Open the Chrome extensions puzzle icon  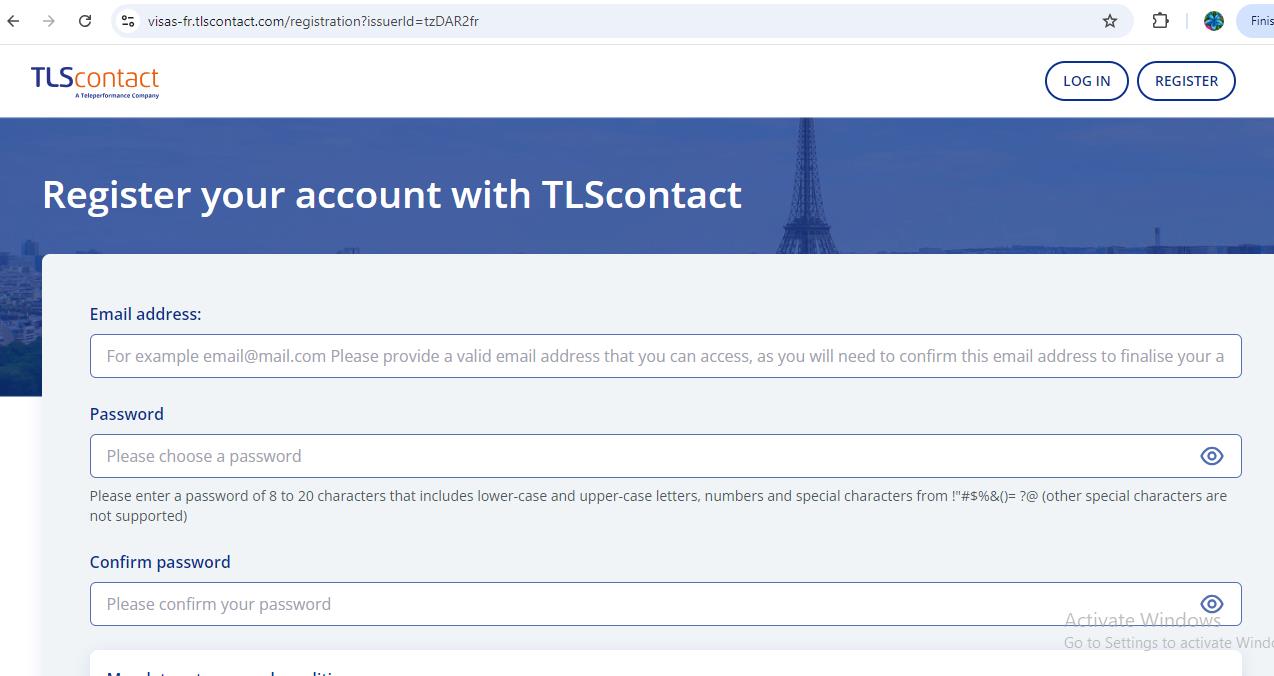click(x=1160, y=20)
